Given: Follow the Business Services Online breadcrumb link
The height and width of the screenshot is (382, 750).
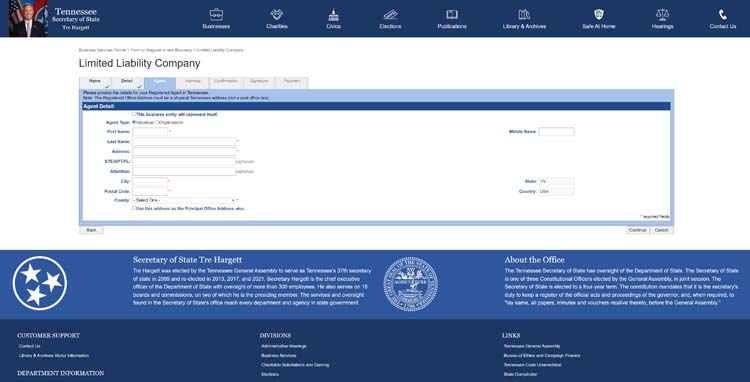Looking at the screenshot, I should click(x=102, y=50).
